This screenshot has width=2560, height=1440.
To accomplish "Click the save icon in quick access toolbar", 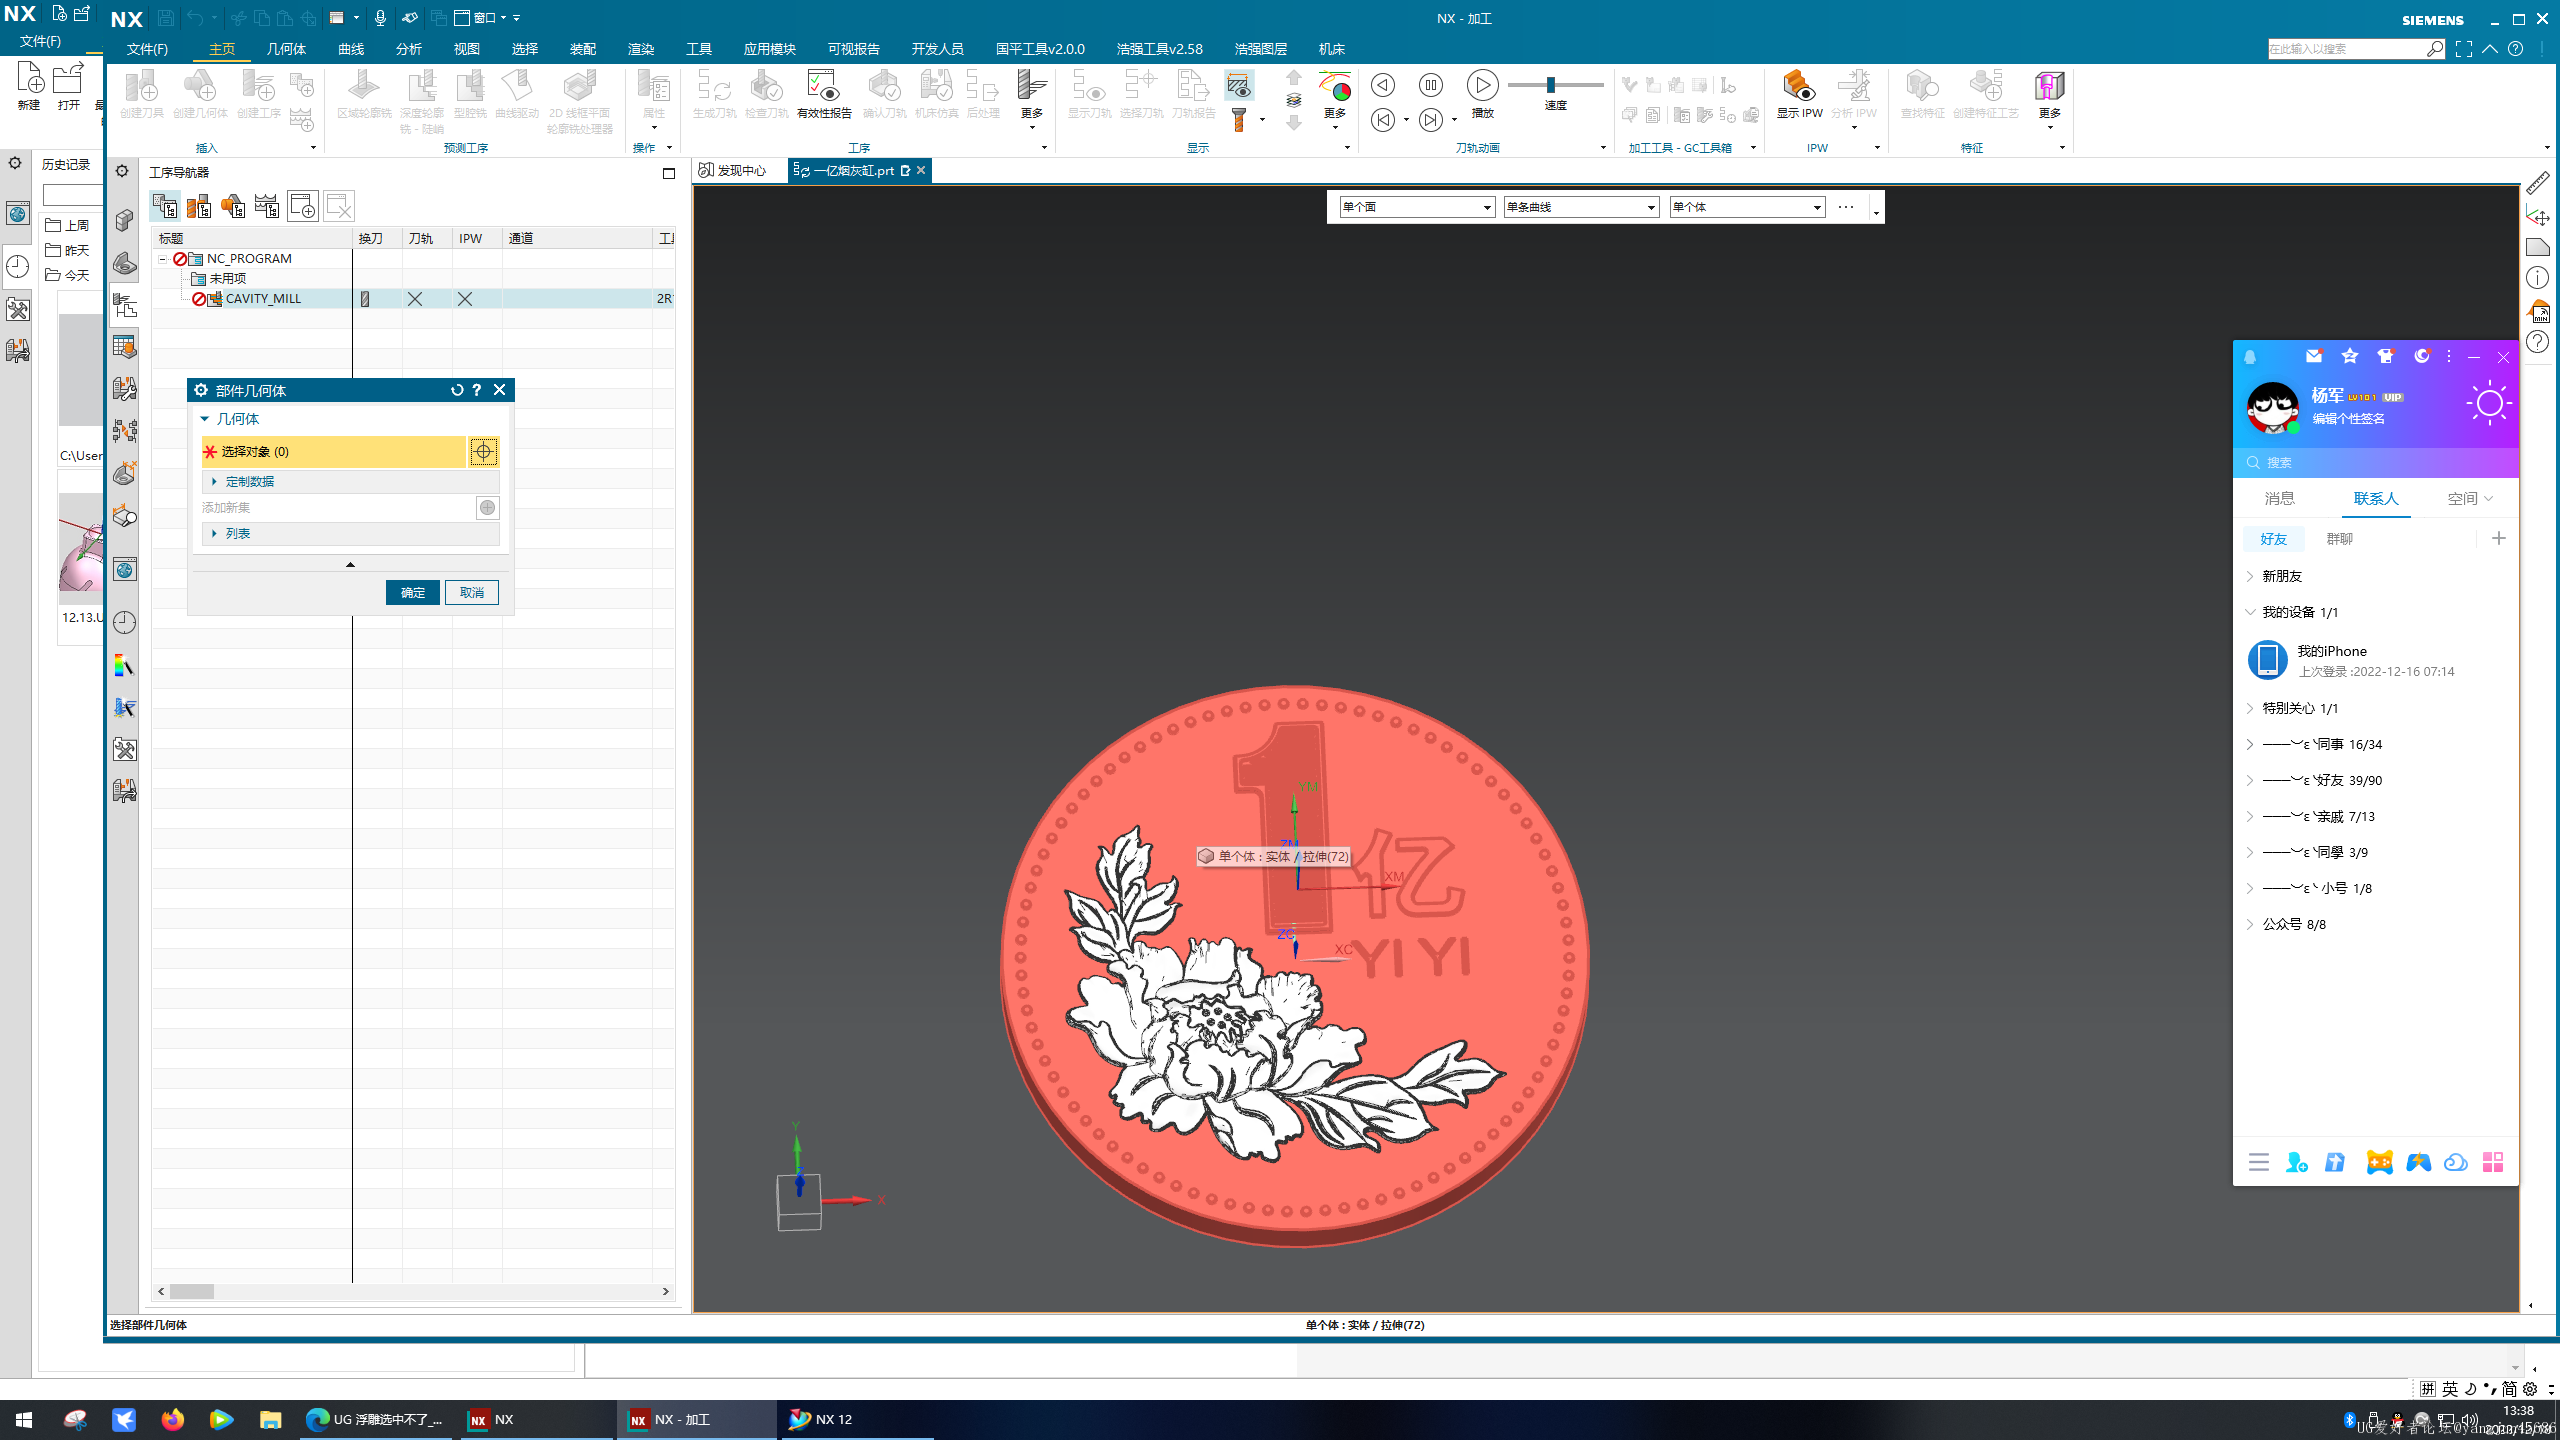I will (x=166, y=18).
